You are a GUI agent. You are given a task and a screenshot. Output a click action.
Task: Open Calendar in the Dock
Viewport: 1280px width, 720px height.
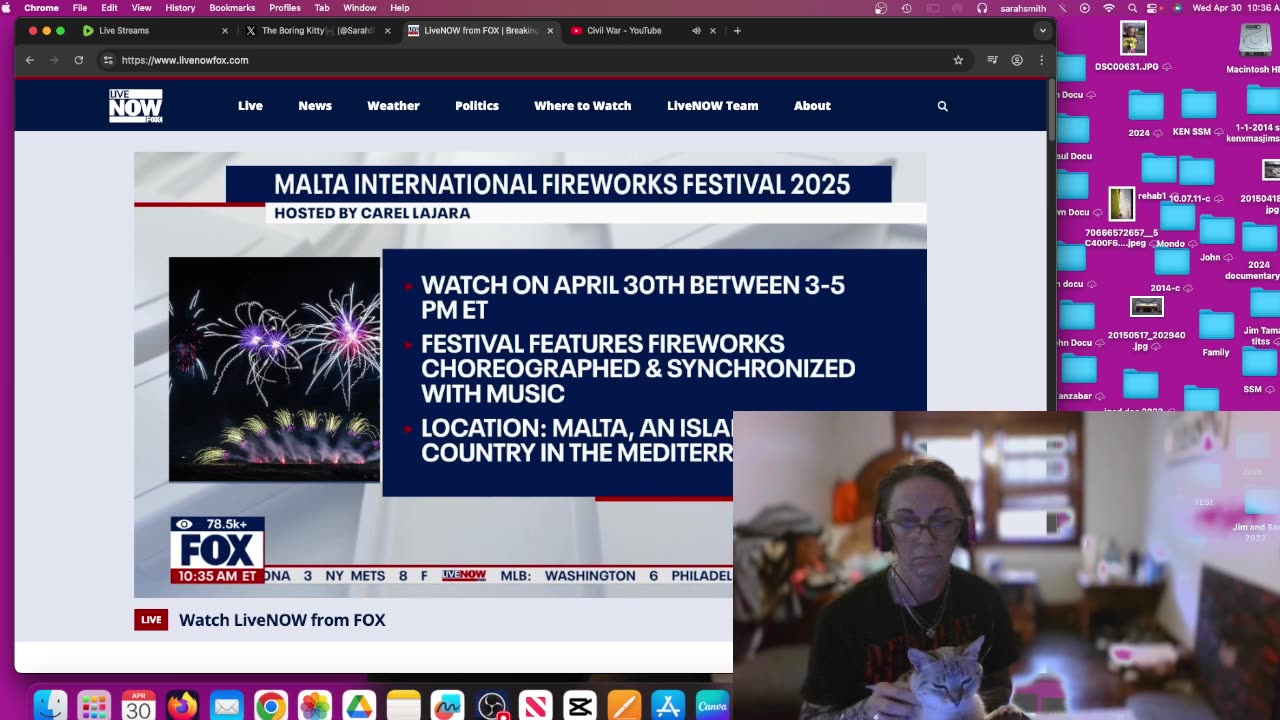[138, 706]
